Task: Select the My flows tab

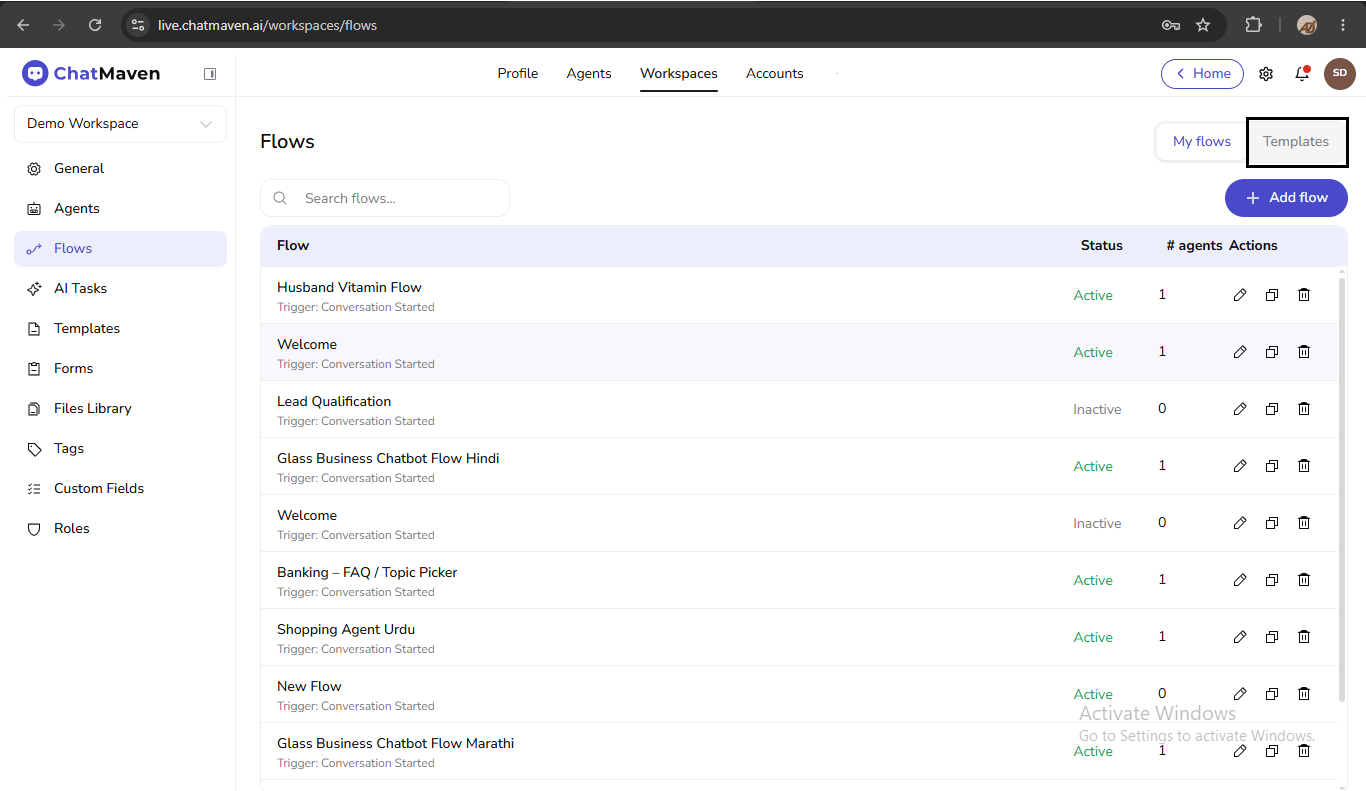Action: pos(1202,142)
